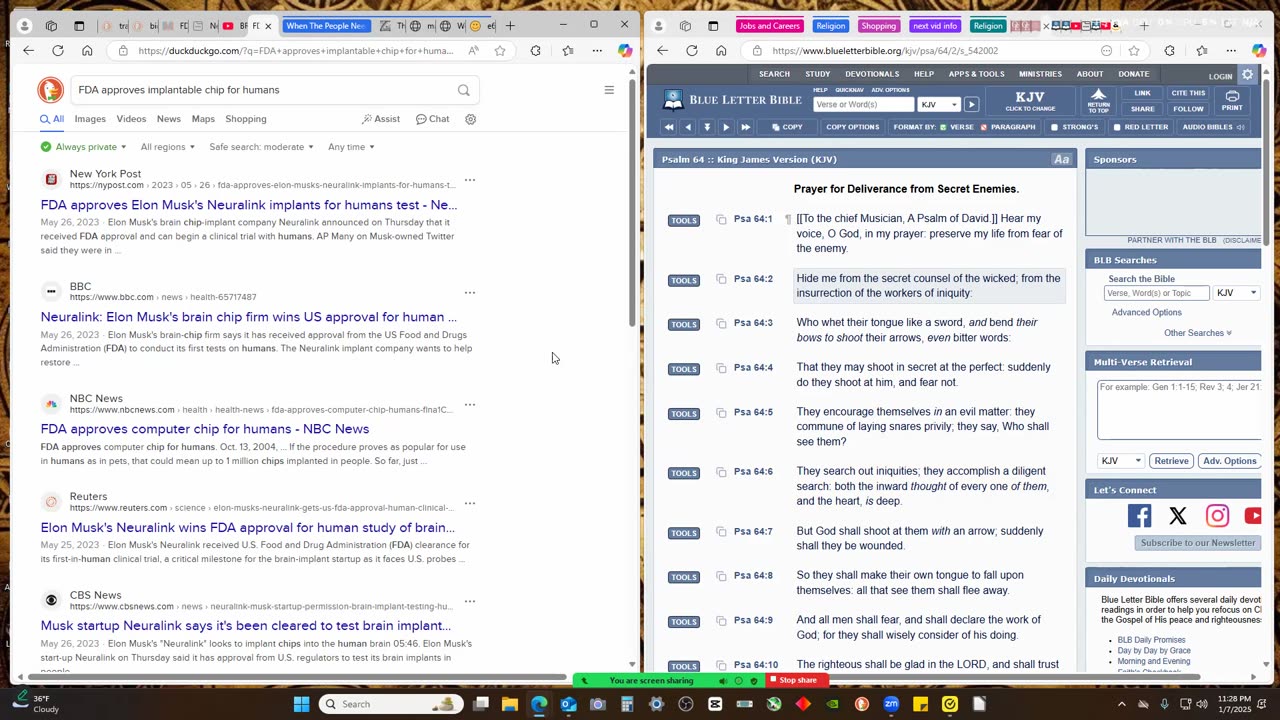Click Subscribe to our Newsletter button
The height and width of the screenshot is (720, 1280).
coord(1198,543)
